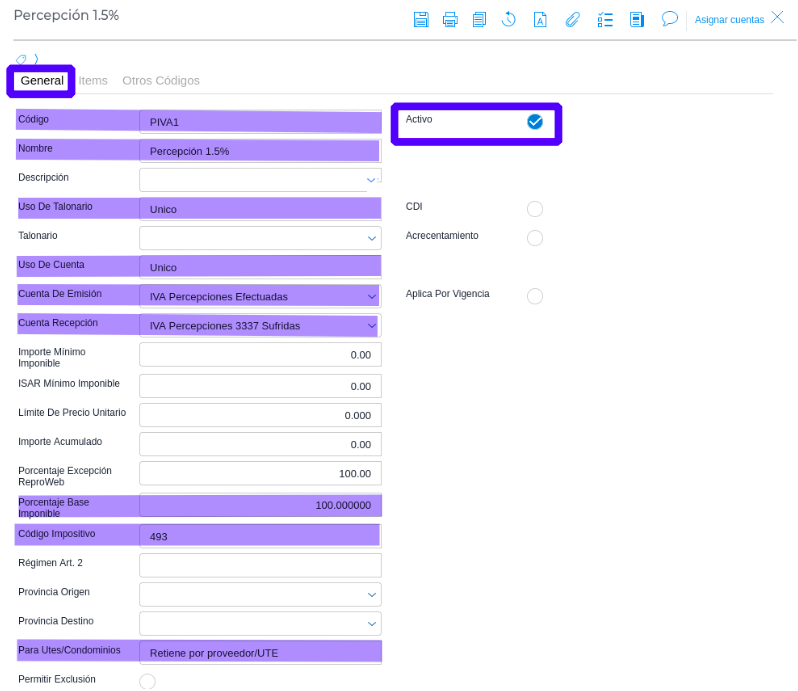
Task: Click the Asignar cuentas link
Action: 729,20
